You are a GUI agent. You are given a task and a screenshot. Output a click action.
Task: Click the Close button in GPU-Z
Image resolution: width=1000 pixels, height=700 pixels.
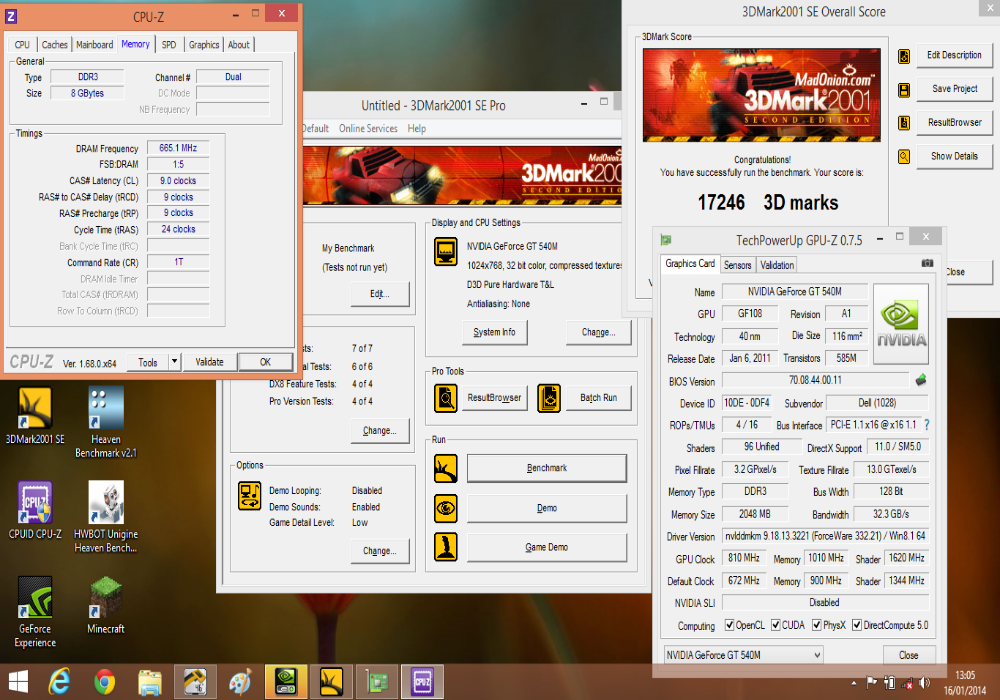[x=908, y=655]
